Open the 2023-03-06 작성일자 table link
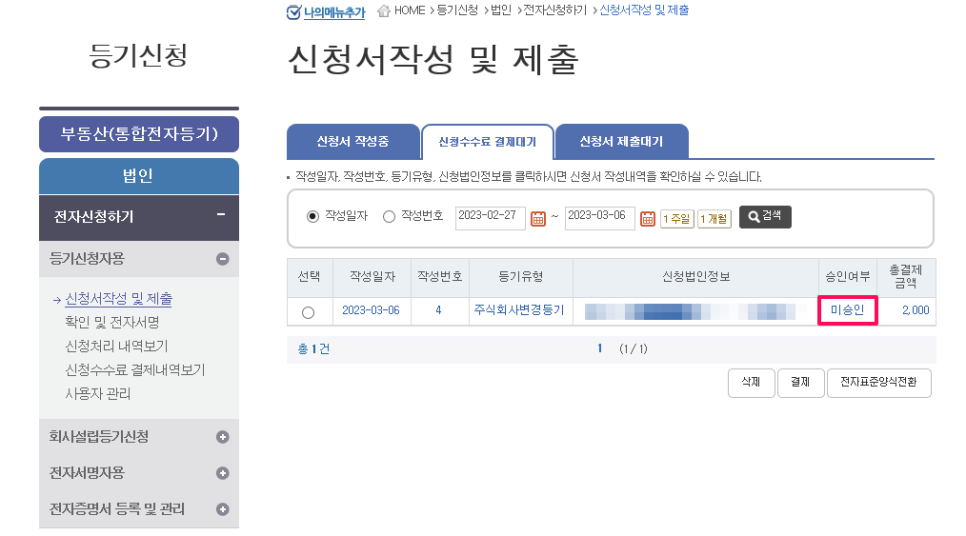966x536 pixels. click(371, 311)
